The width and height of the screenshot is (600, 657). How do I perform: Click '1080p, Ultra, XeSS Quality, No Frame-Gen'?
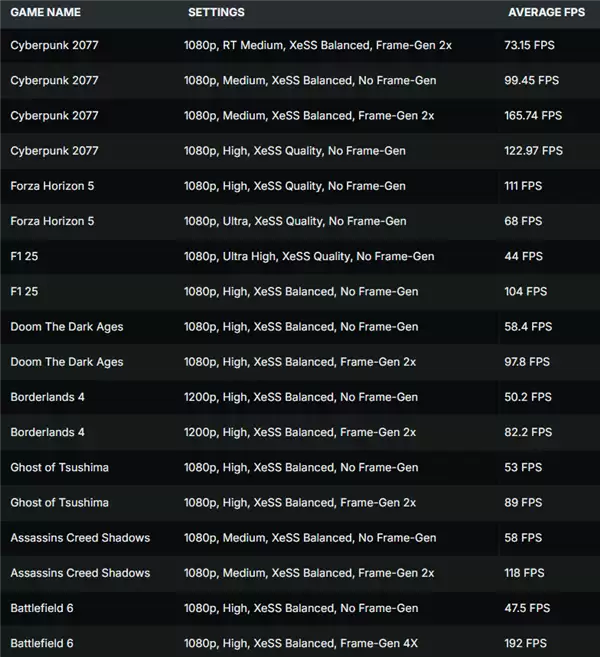tap(295, 221)
